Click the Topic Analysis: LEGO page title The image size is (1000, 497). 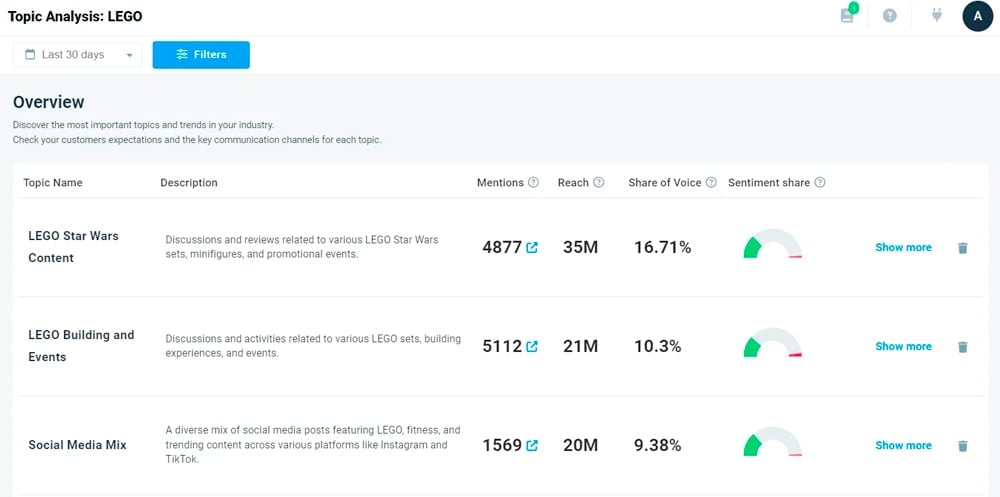(75, 17)
